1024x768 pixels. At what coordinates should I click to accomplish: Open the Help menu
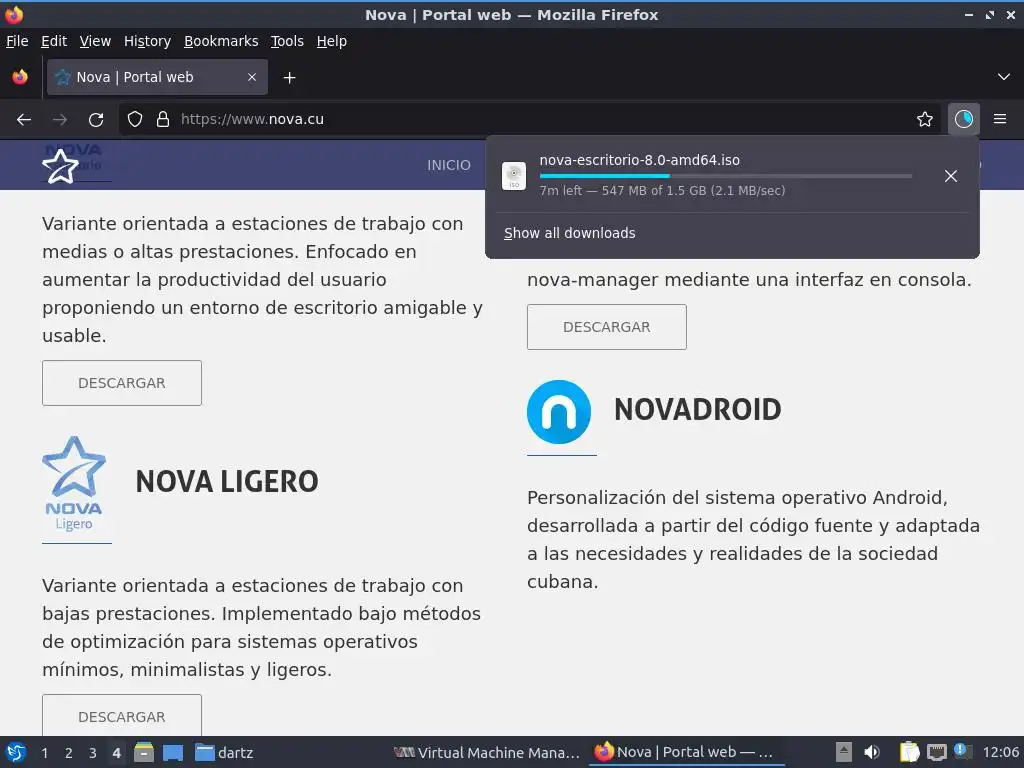point(332,41)
